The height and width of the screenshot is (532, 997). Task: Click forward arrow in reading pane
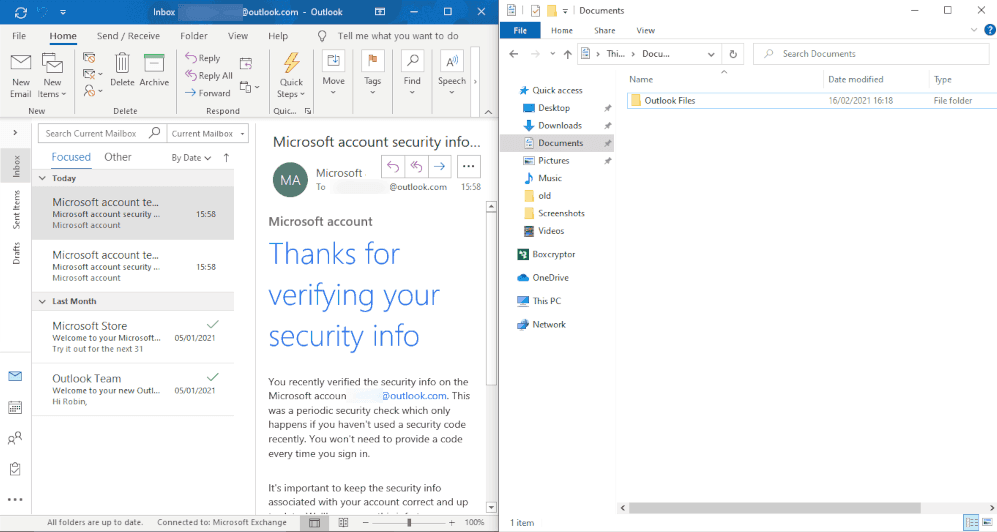(439, 167)
